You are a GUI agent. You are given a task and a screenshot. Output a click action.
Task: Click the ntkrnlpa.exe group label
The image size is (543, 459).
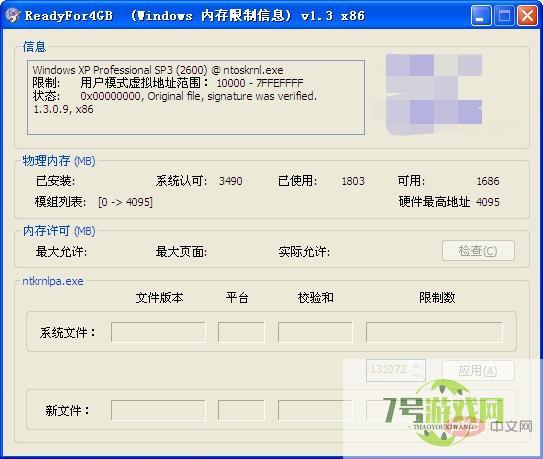point(53,281)
